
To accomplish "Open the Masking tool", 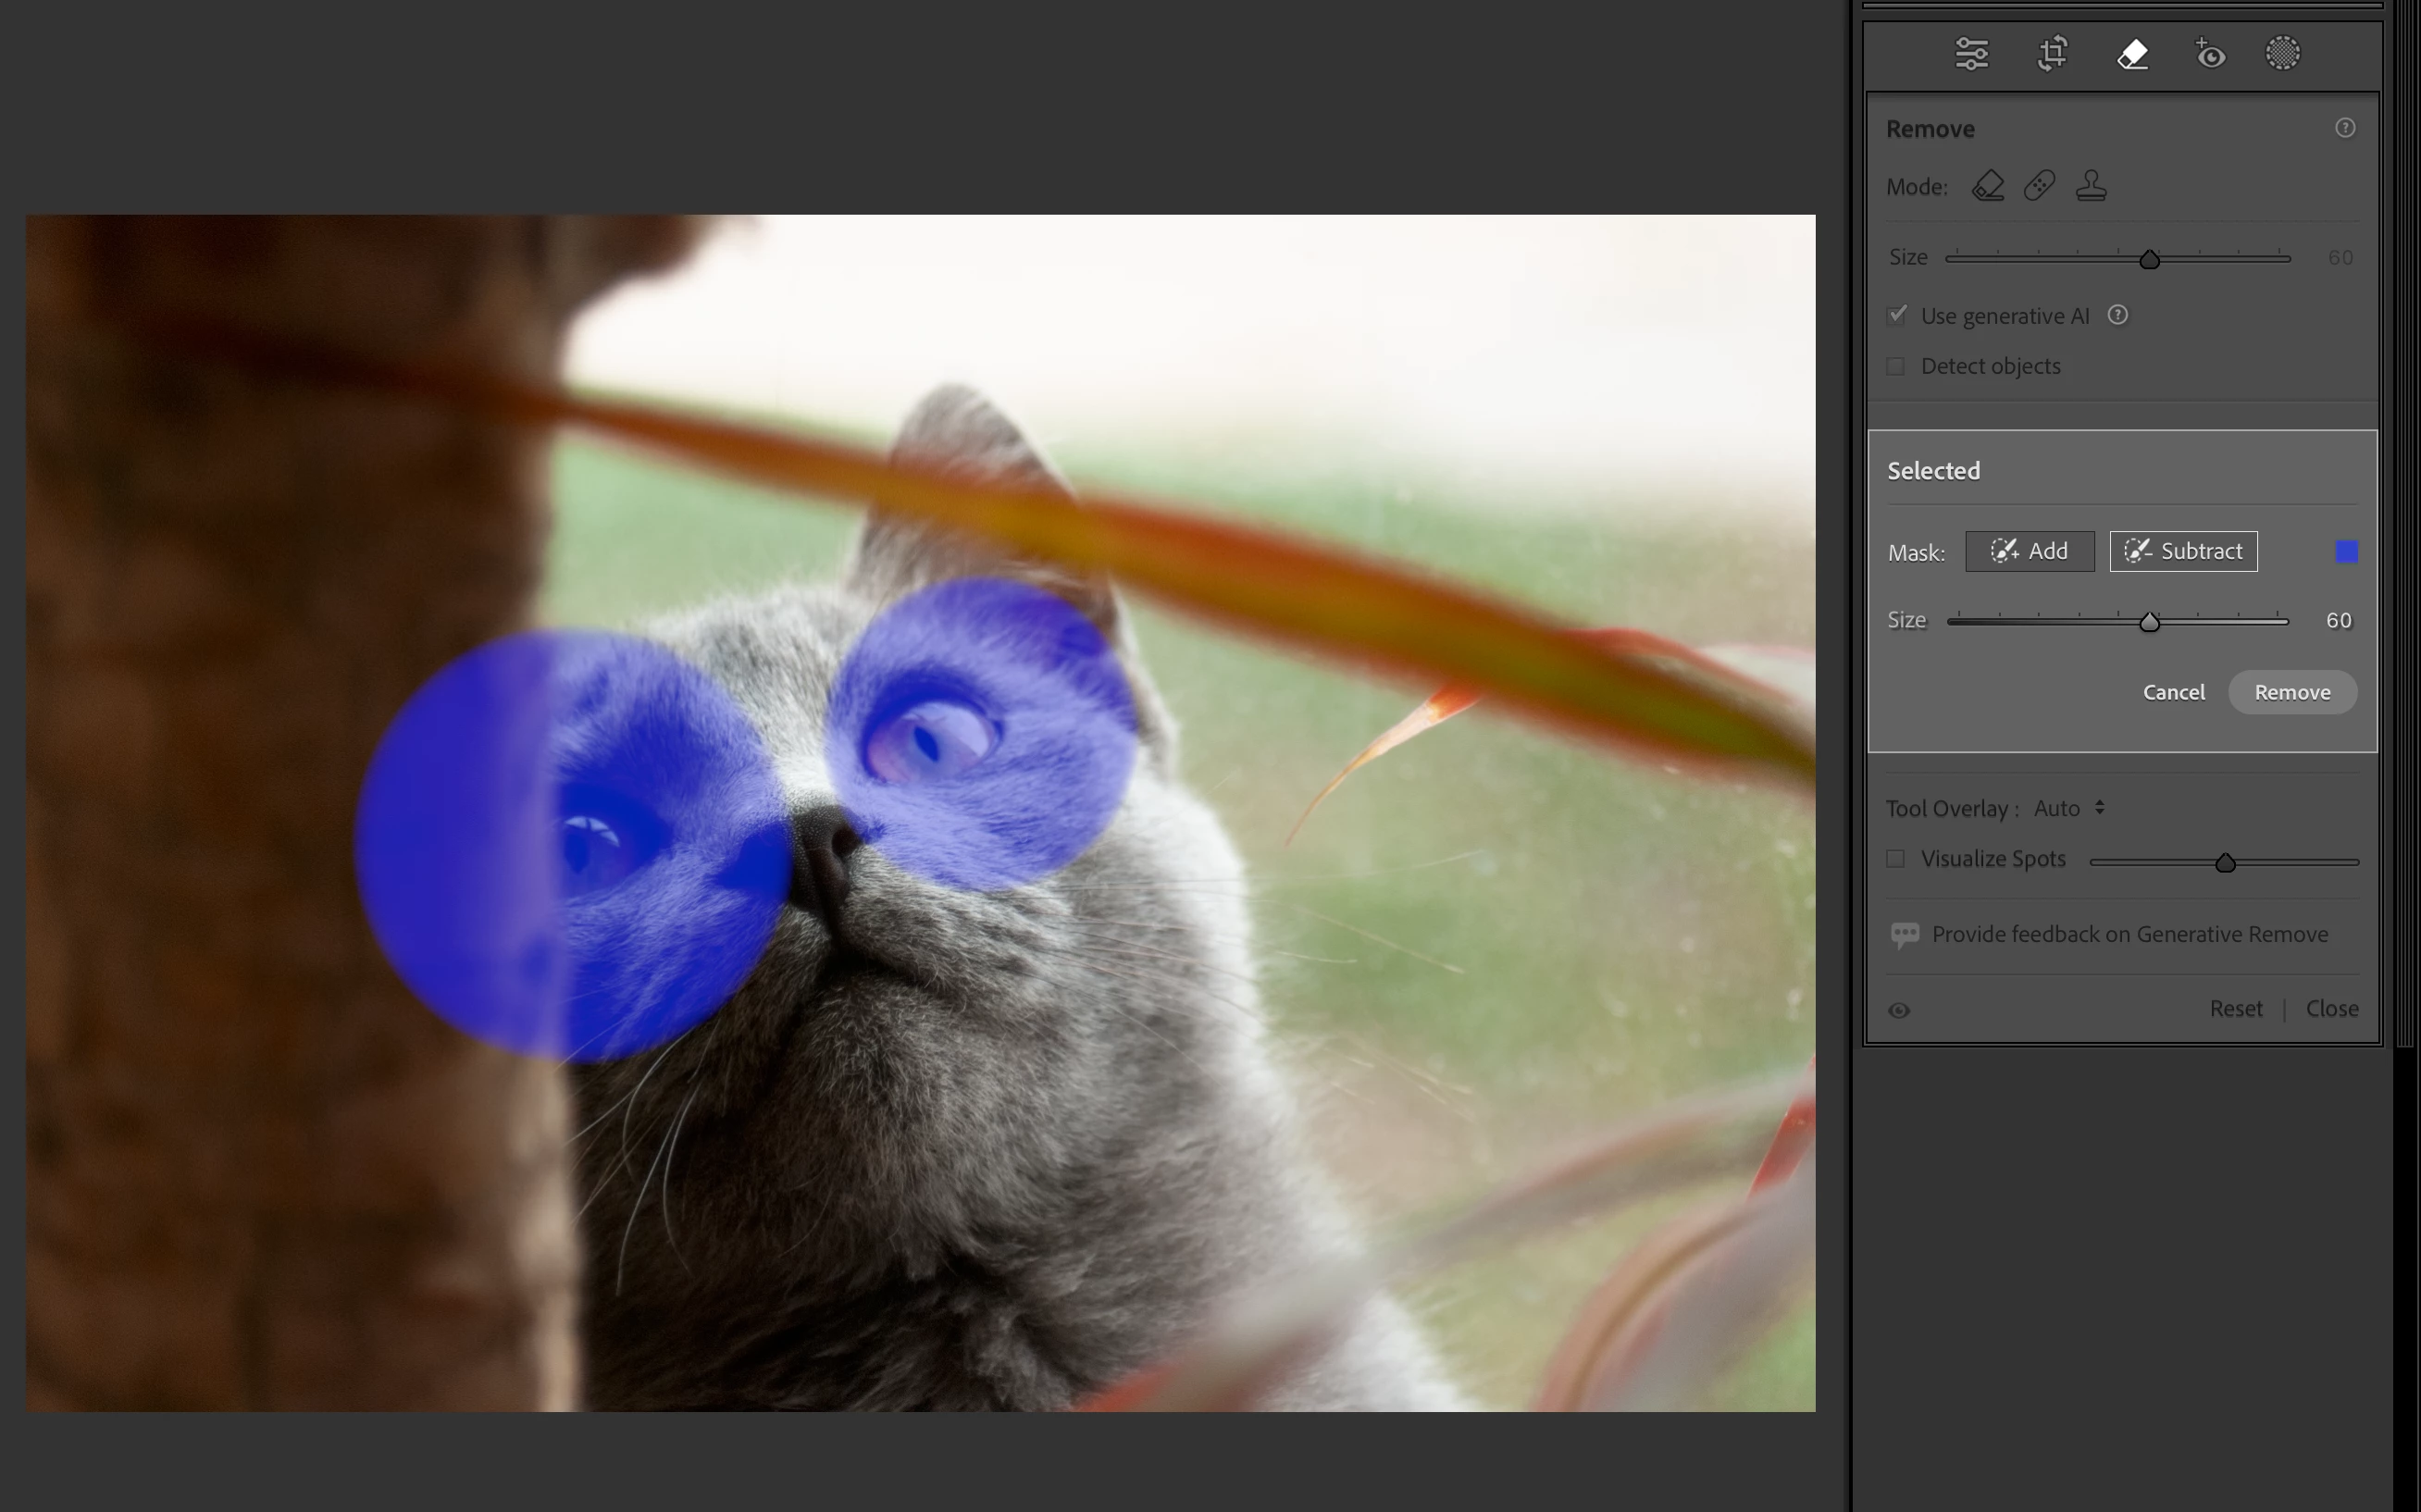I will (x=2282, y=54).
